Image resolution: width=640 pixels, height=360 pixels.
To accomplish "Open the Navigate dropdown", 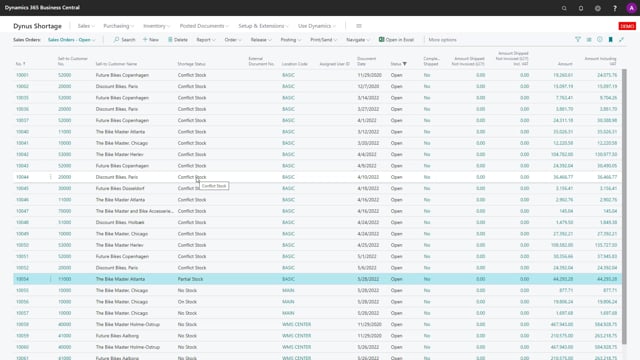I will click(x=358, y=40).
